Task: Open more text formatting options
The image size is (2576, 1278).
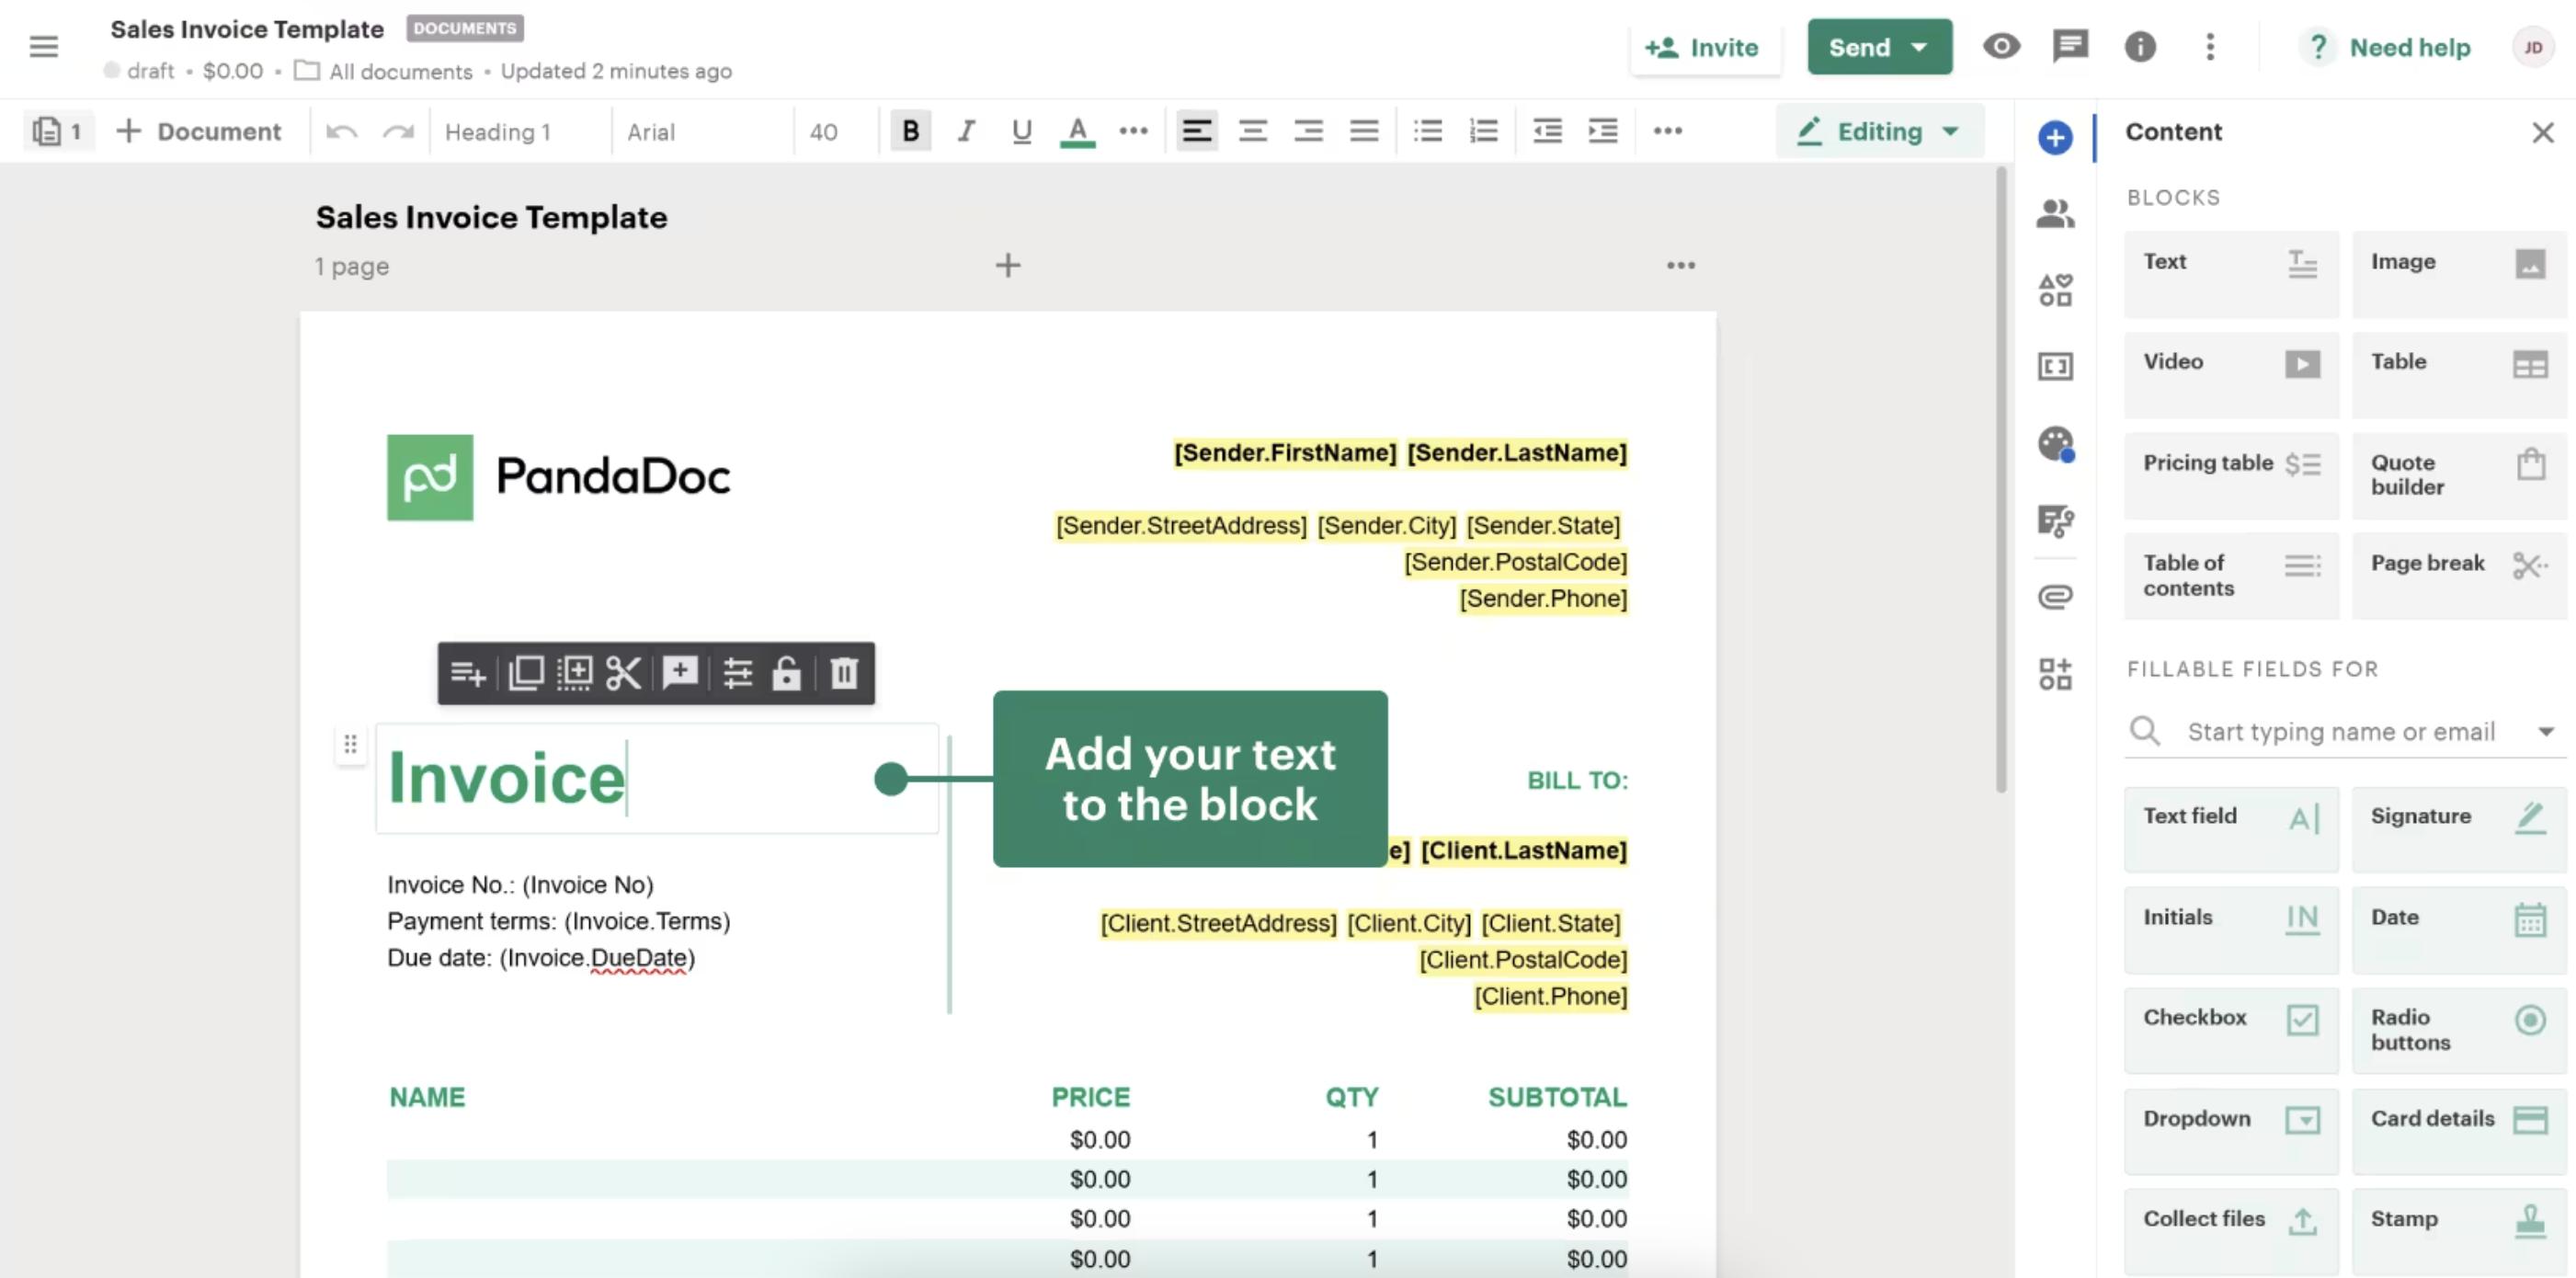Action: point(1133,131)
